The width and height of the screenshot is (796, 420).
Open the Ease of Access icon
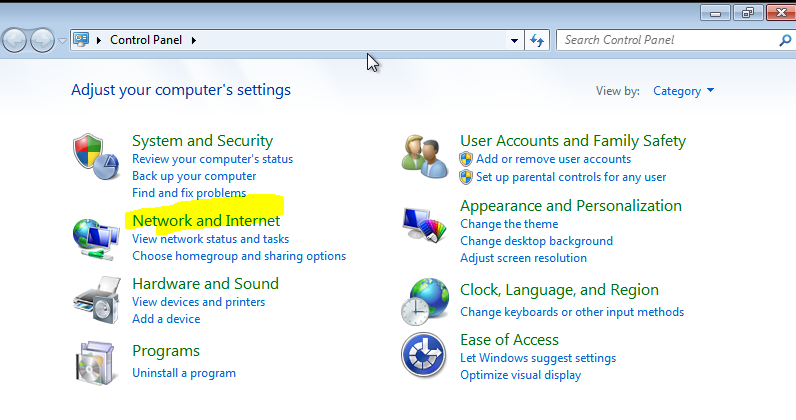coord(423,355)
